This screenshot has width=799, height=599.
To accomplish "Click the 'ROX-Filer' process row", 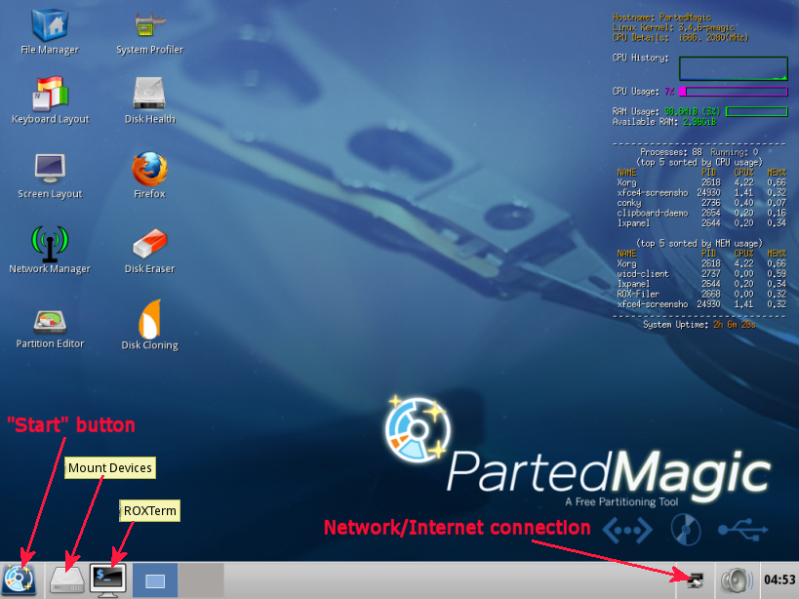I will (x=701, y=294).
